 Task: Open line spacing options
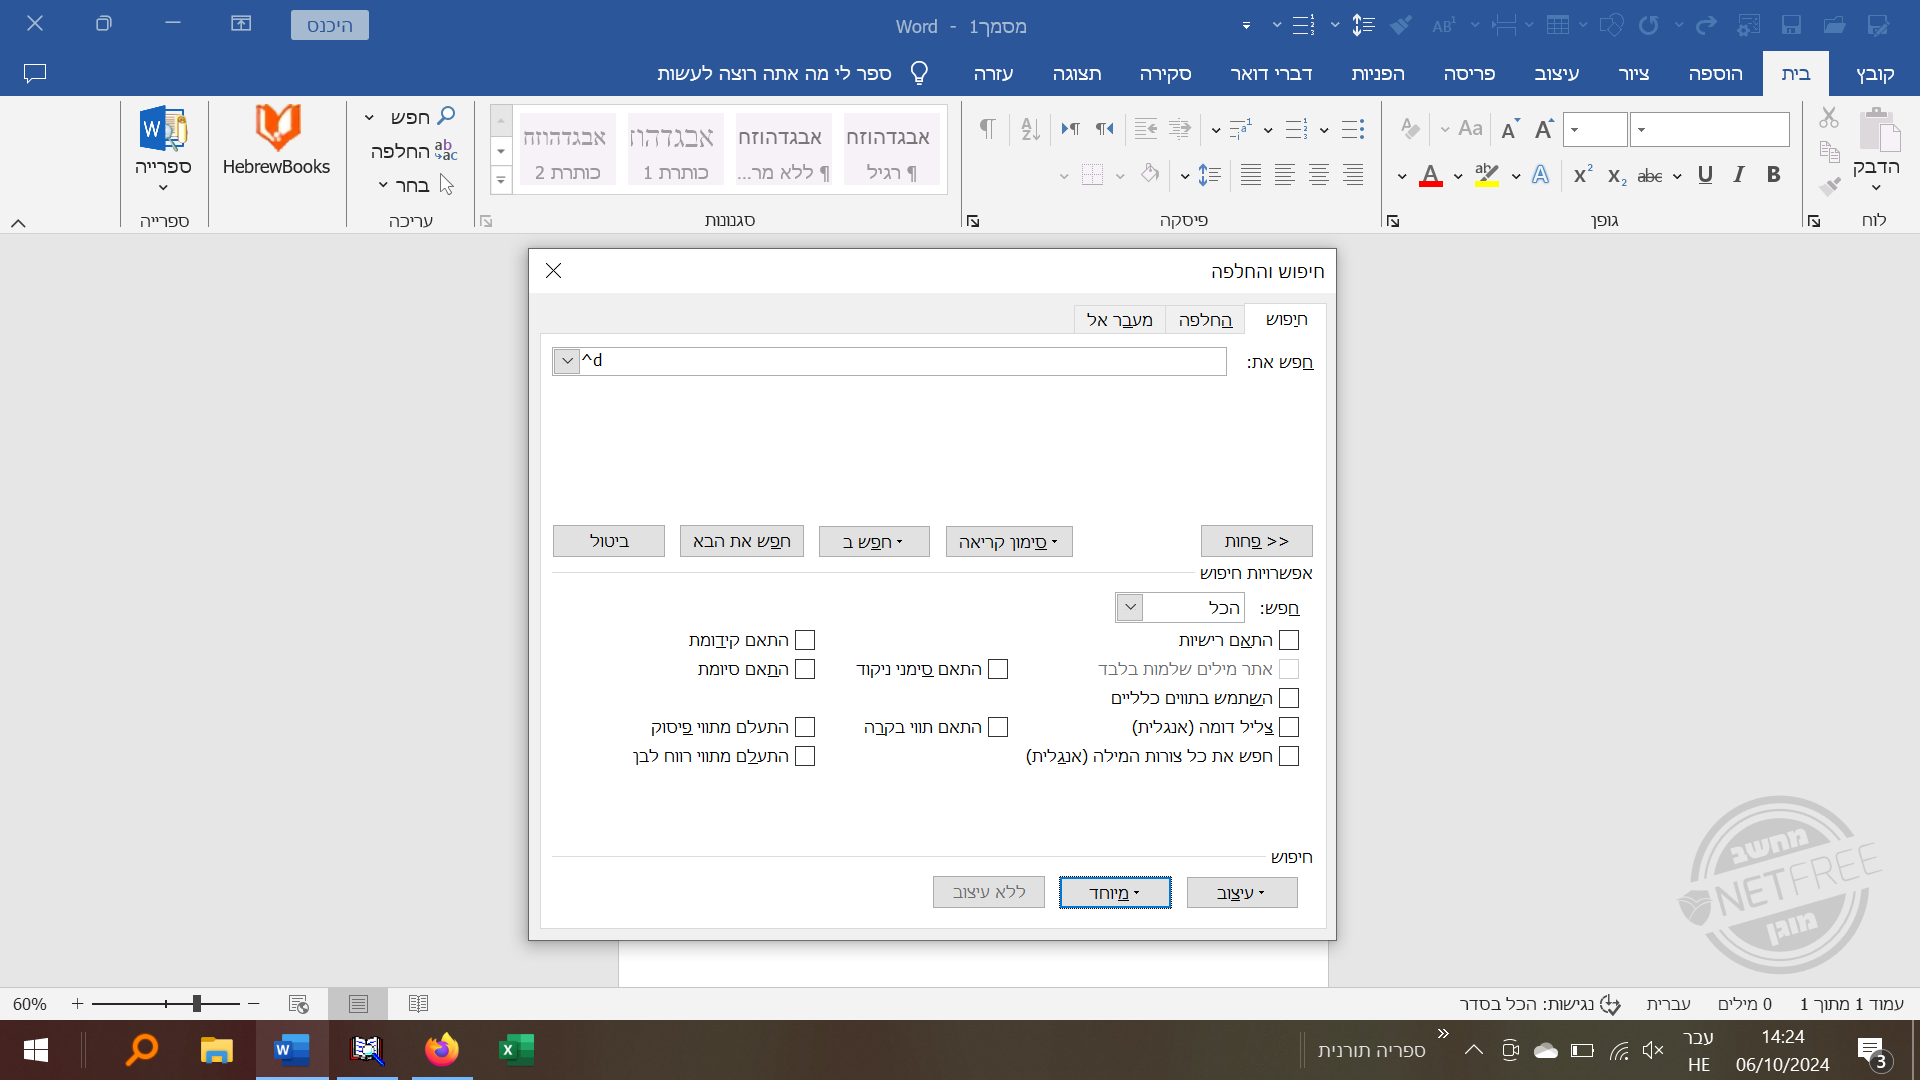pos(1209,175)
